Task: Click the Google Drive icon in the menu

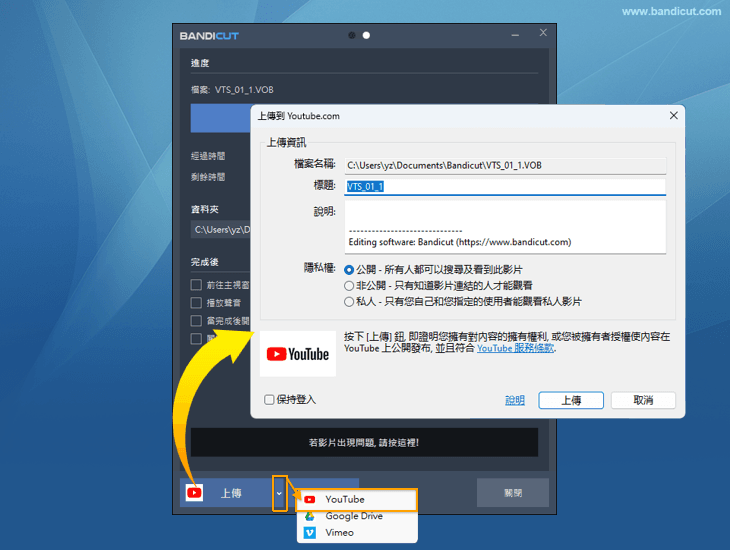Action: pyautogui.click(x=310, y=516)
